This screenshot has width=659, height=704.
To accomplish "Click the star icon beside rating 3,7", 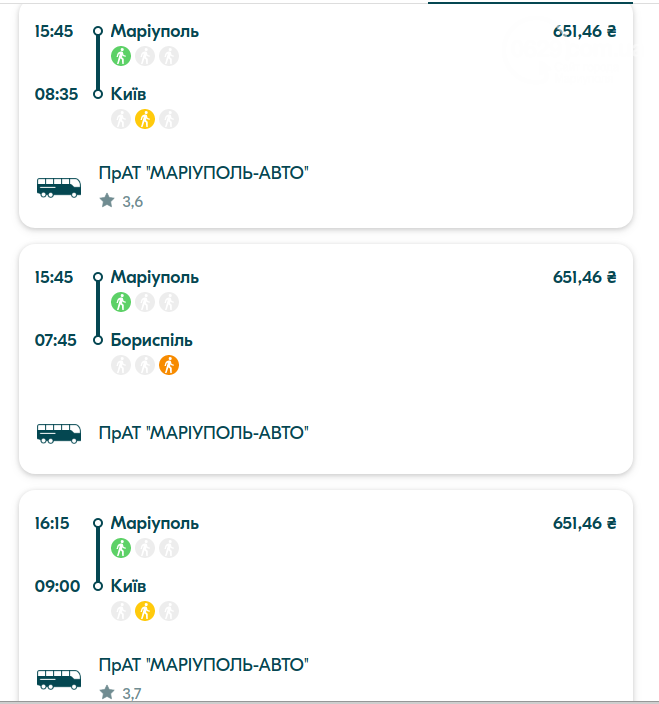I will coord(107,692).
